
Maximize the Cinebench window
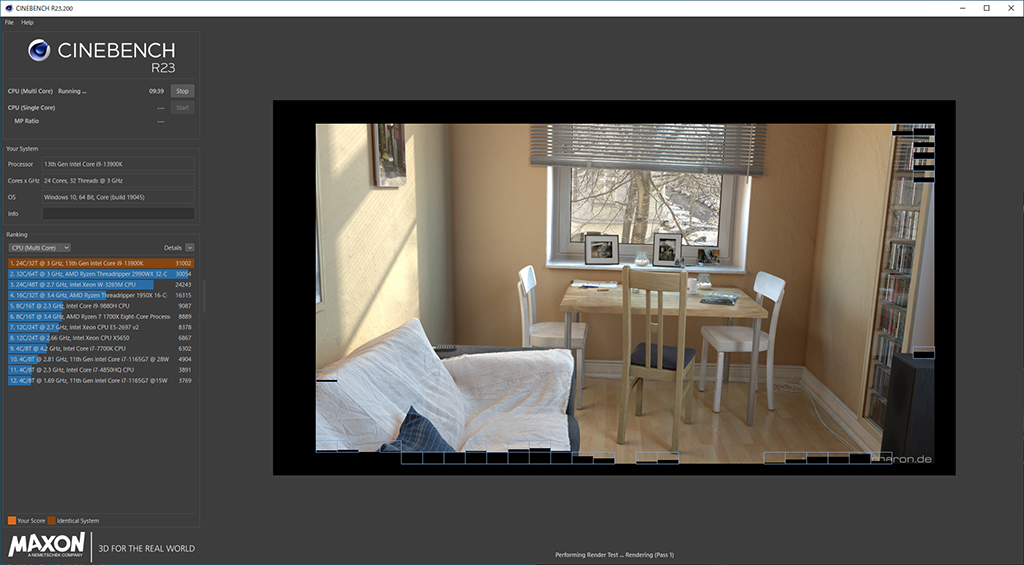(x=986, y=8)
